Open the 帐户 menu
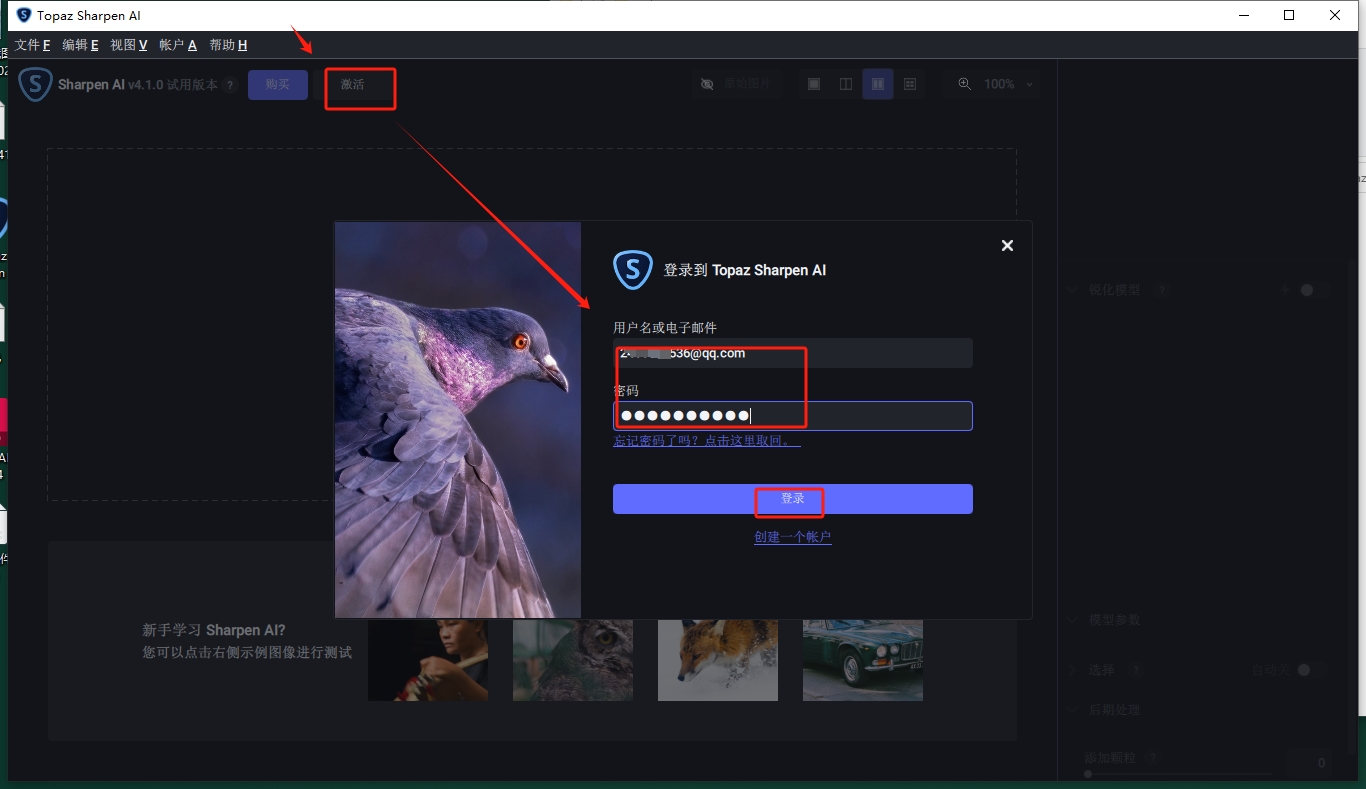This screenshot has height=789, width=1366. click(178, 45)
